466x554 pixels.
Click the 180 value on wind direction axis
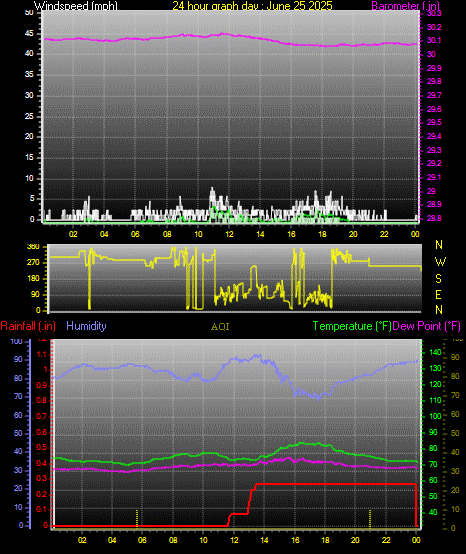[x=33, y=278]
